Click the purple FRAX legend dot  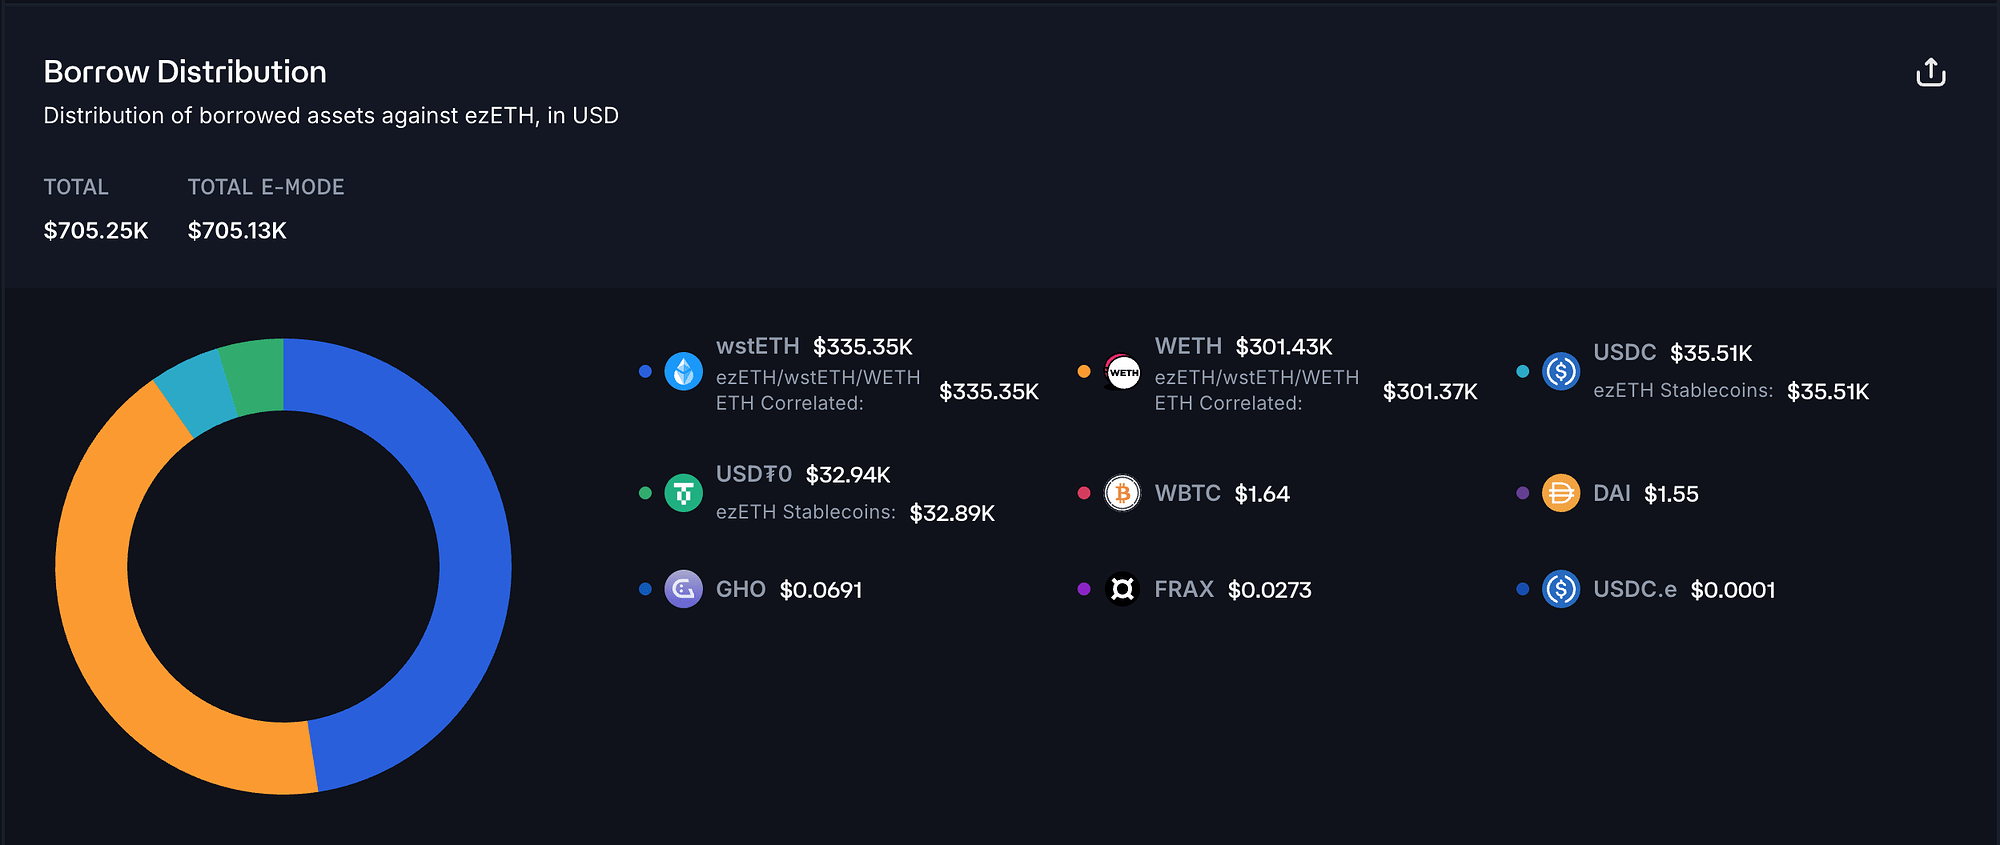[1084, 589]
